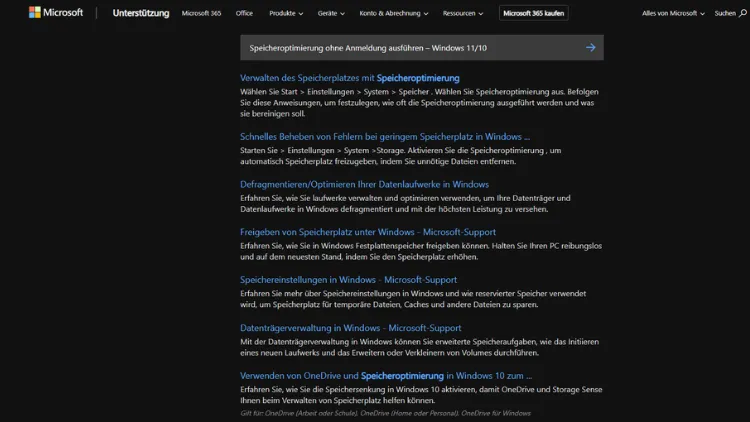This screenshot has width=750, height=422.
Task: Expand the Ressourcen dropdown
Action: tap(463, 13)
